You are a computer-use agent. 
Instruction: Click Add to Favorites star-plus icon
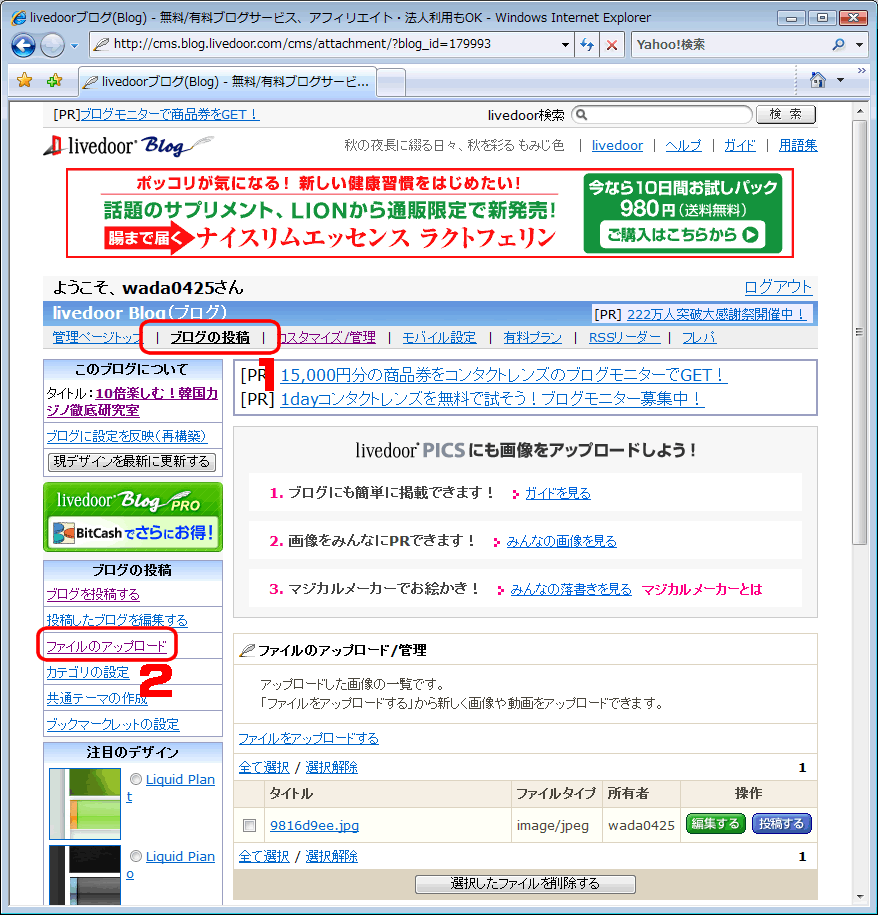click(54, 80)
